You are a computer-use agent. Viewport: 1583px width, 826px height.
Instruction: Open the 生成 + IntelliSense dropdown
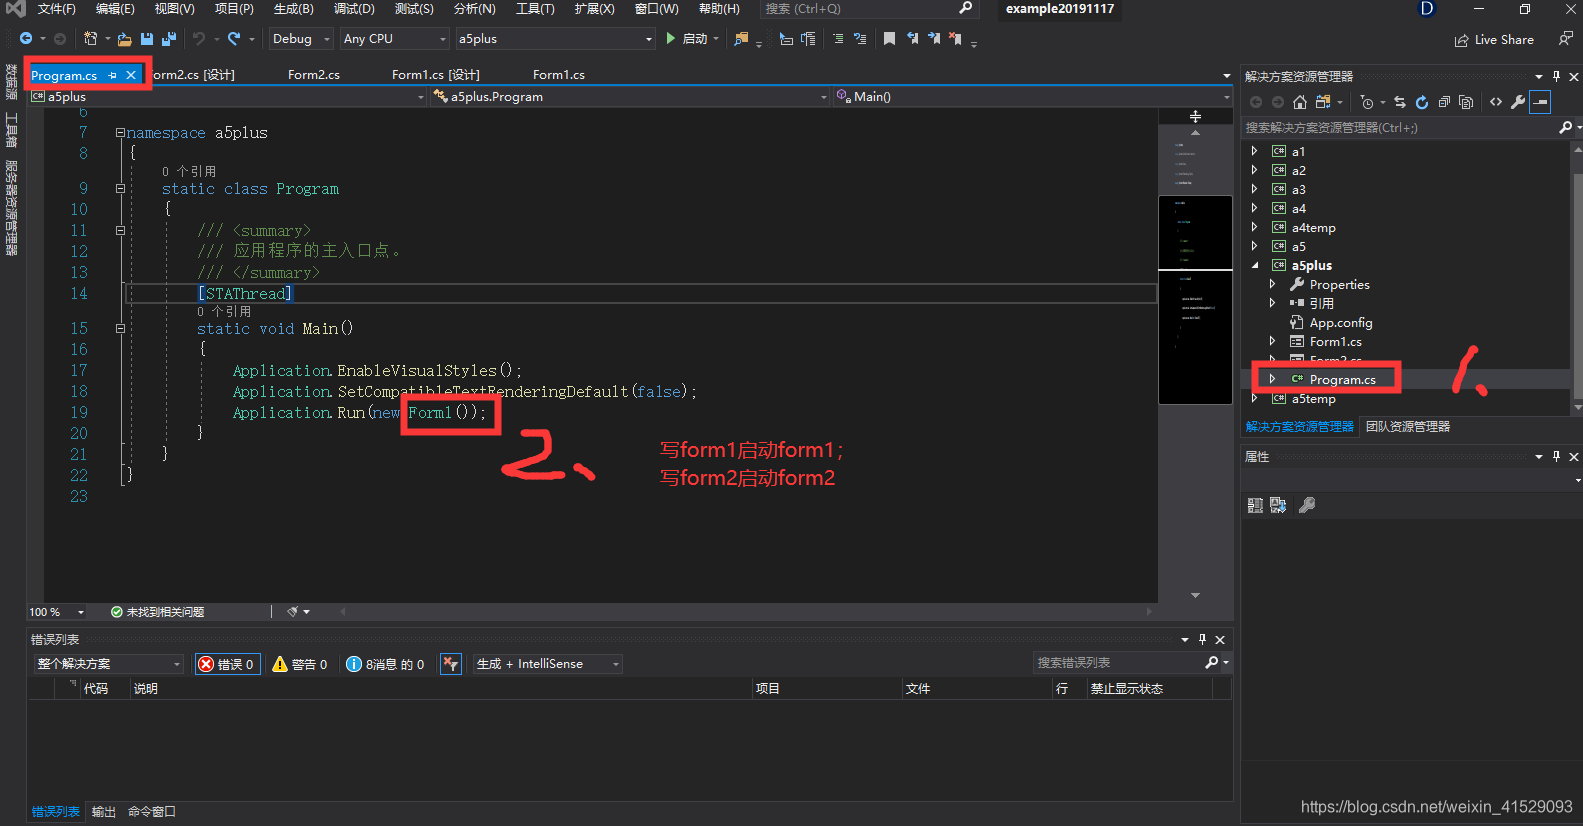[547, 664]
